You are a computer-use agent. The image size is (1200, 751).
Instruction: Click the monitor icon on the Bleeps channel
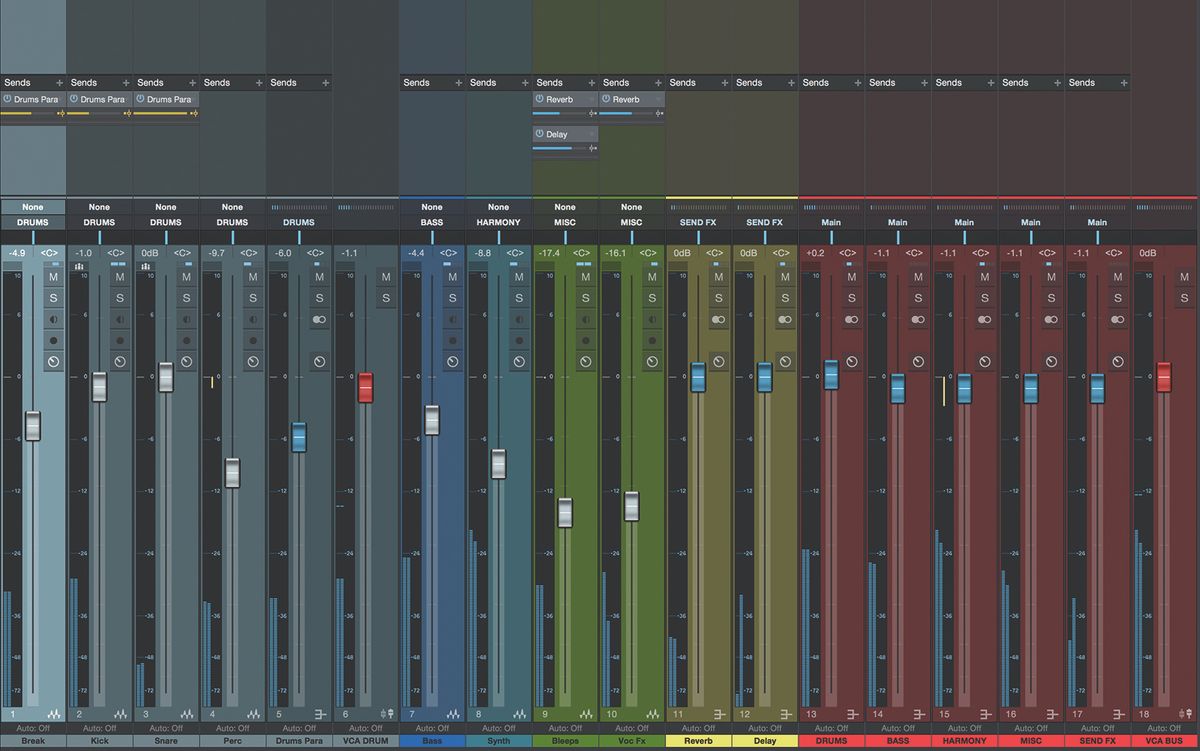584,320
